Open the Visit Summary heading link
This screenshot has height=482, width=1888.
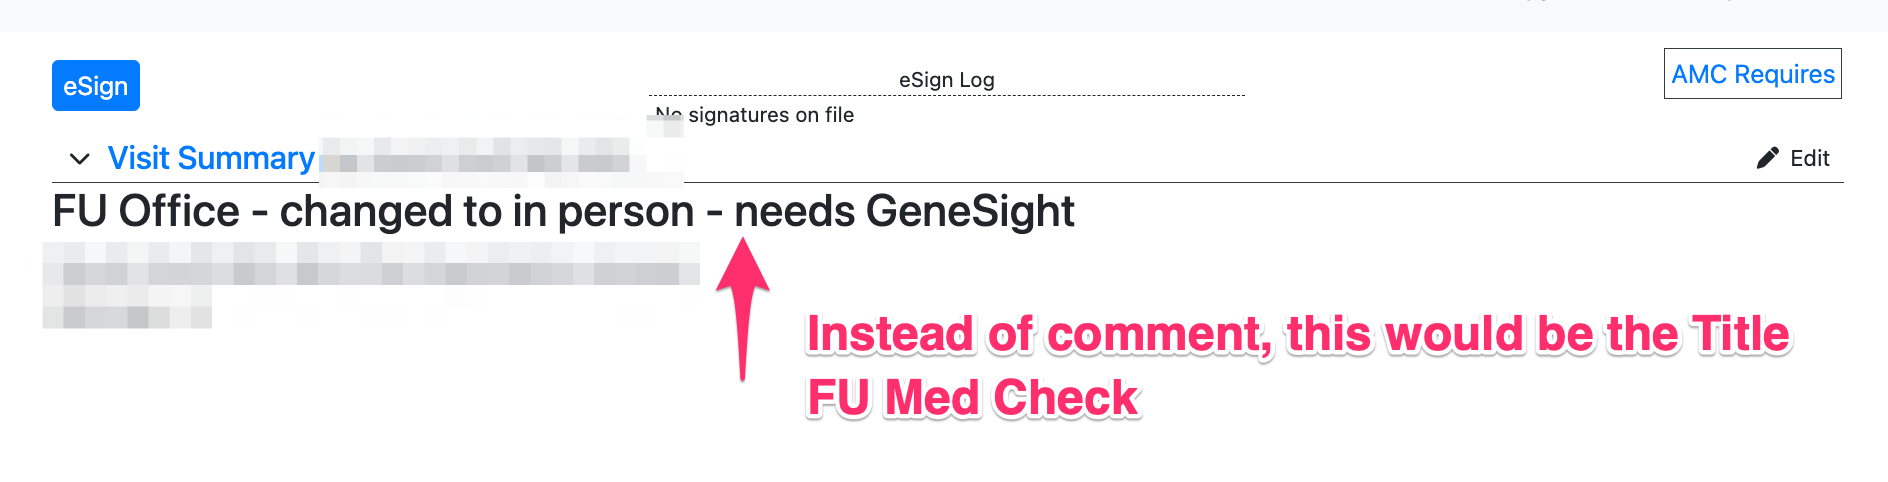[211, 158]
